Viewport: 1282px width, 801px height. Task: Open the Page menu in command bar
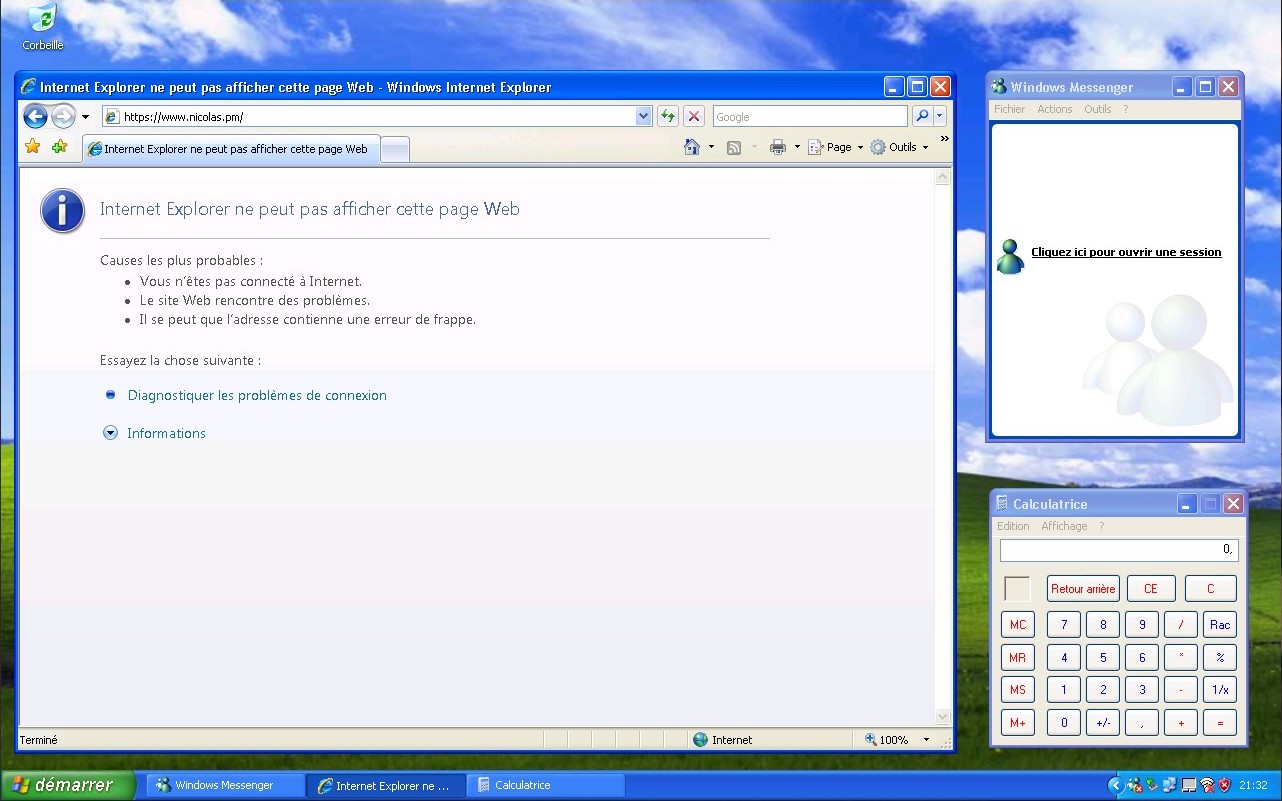click(x=834, y=147)
